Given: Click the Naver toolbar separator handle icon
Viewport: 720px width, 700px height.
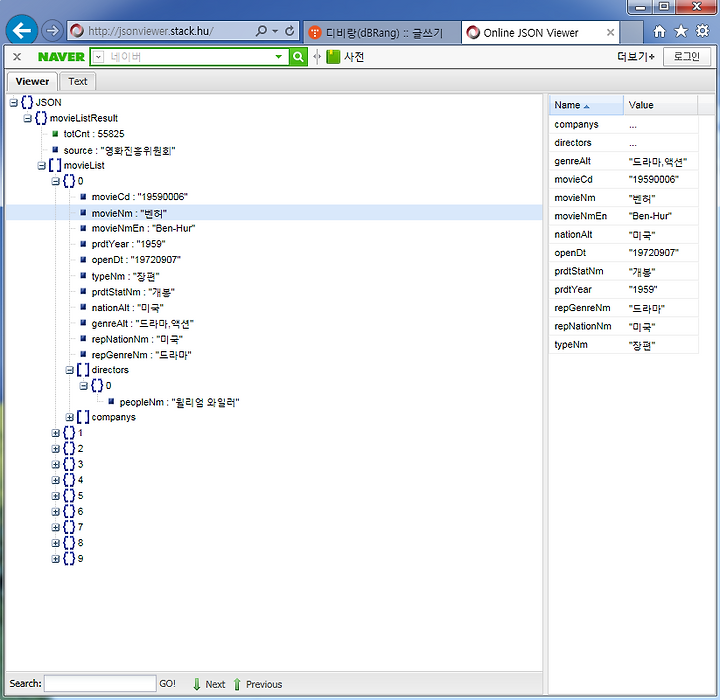Looking at the screenshot, I should click(x=317, y=57).
